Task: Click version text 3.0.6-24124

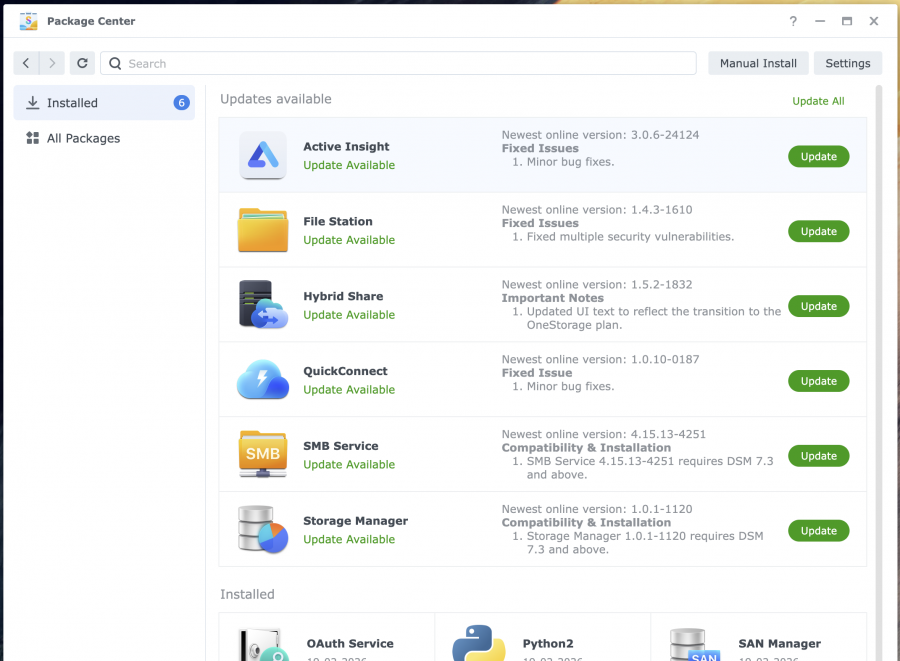Action: pyautogui.click(x=665, y=135)
